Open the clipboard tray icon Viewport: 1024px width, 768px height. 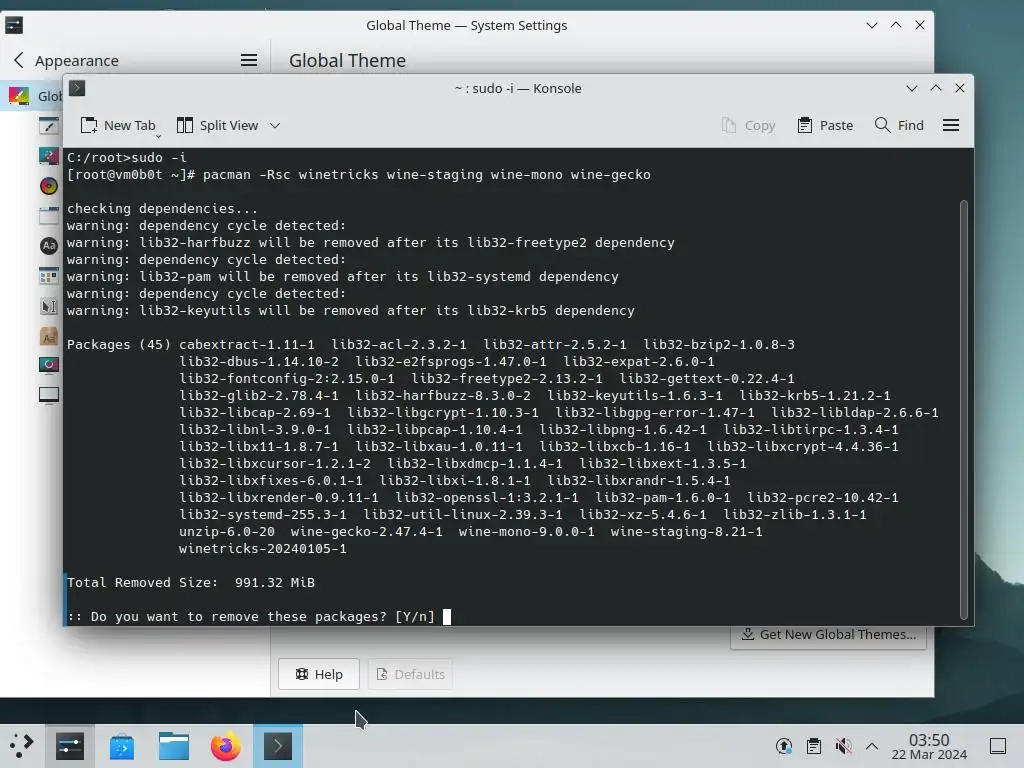pos(814,746)
